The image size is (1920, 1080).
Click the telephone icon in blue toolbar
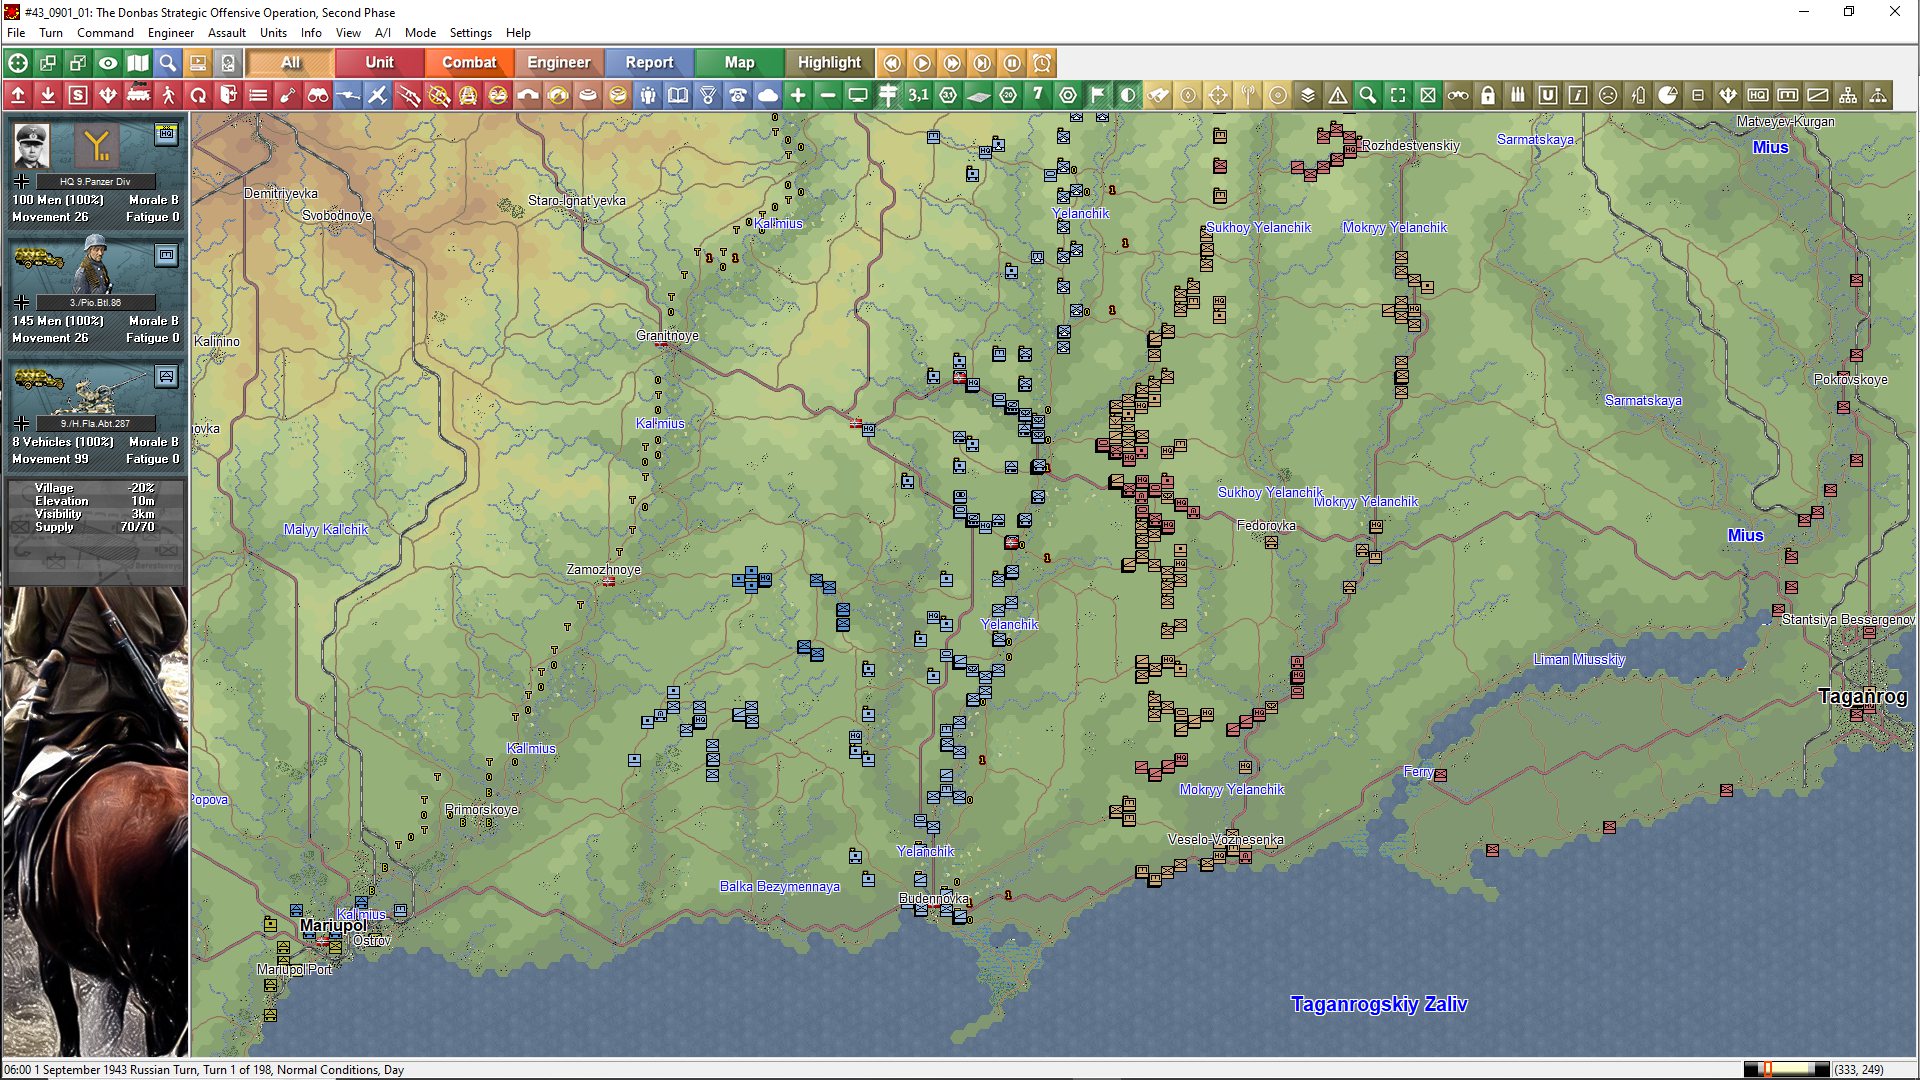[738, 95]
